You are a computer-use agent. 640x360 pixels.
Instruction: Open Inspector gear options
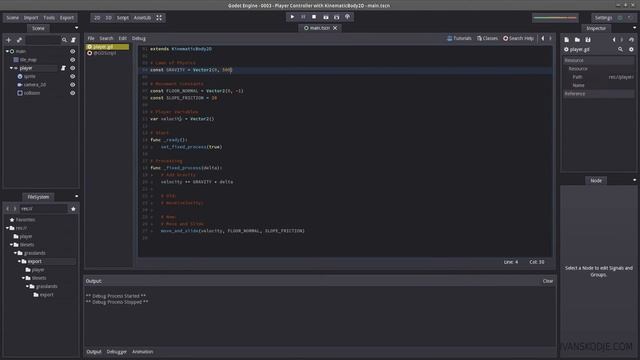click(x=631, y=49)
